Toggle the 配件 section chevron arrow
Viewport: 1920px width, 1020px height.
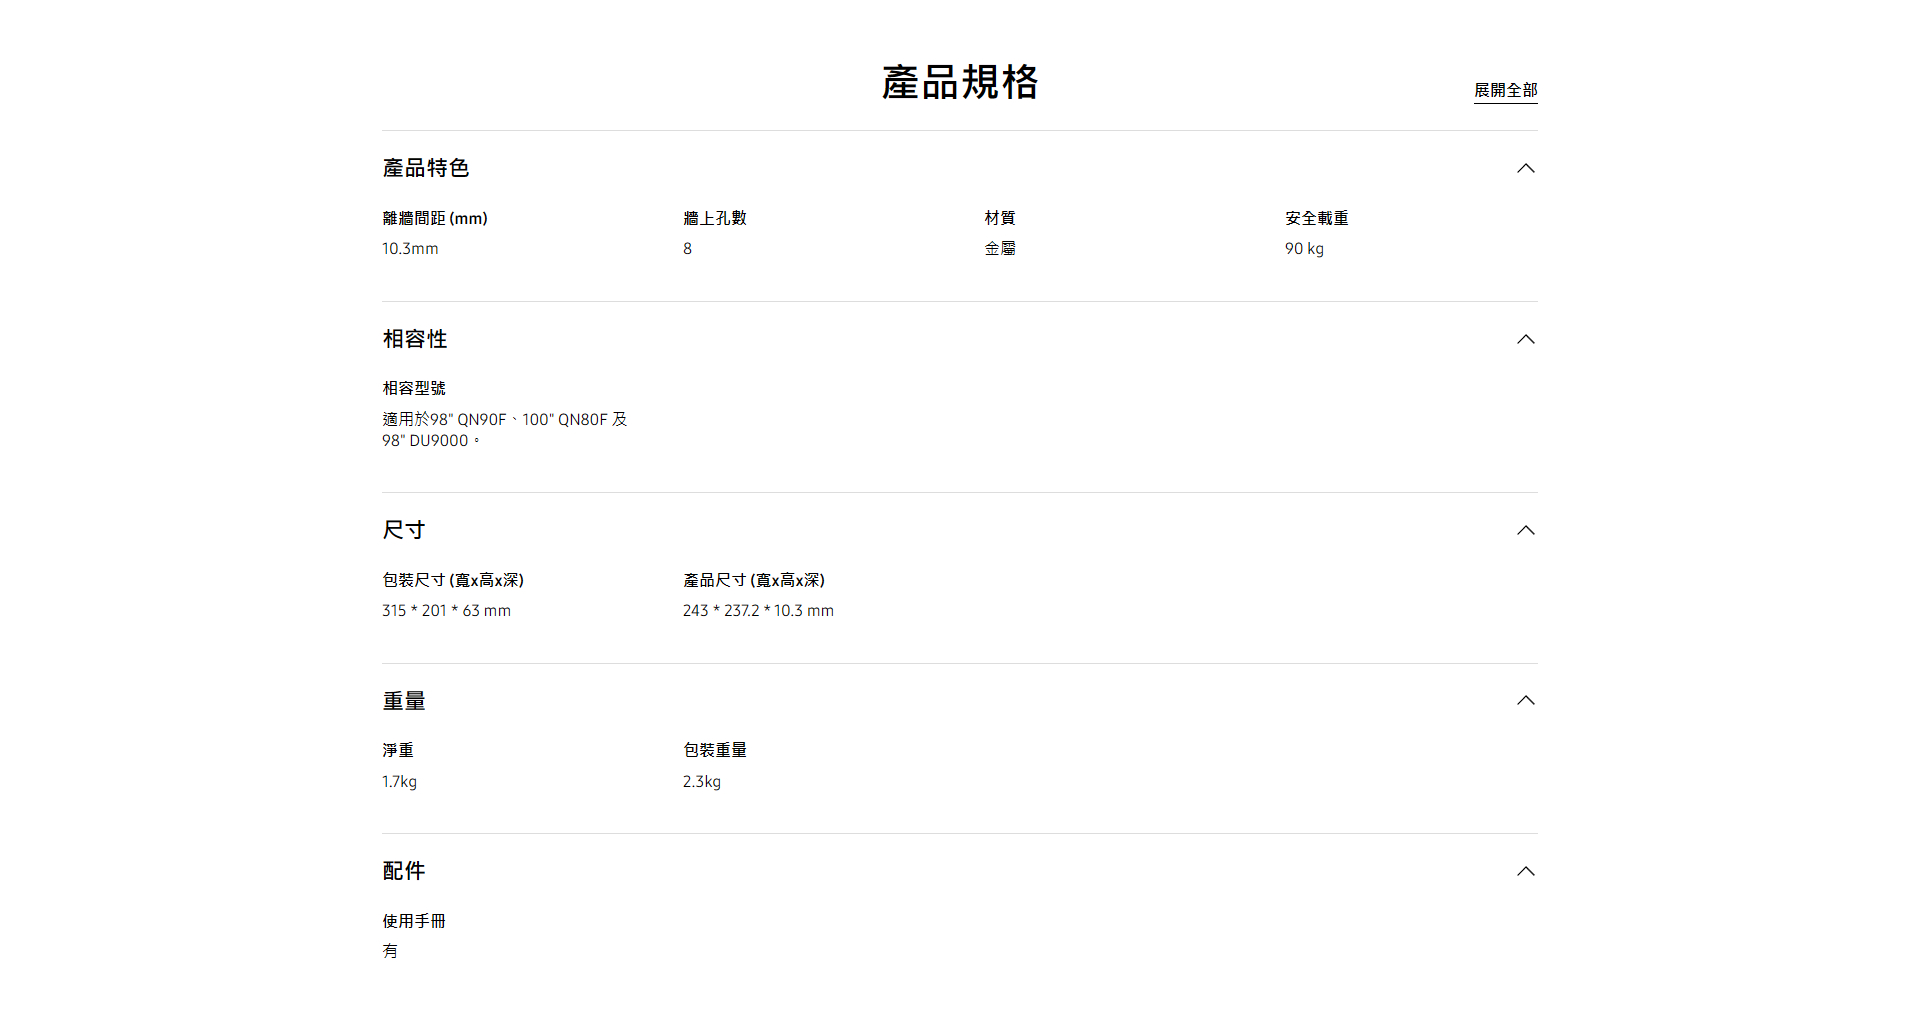pos(1525,871)
